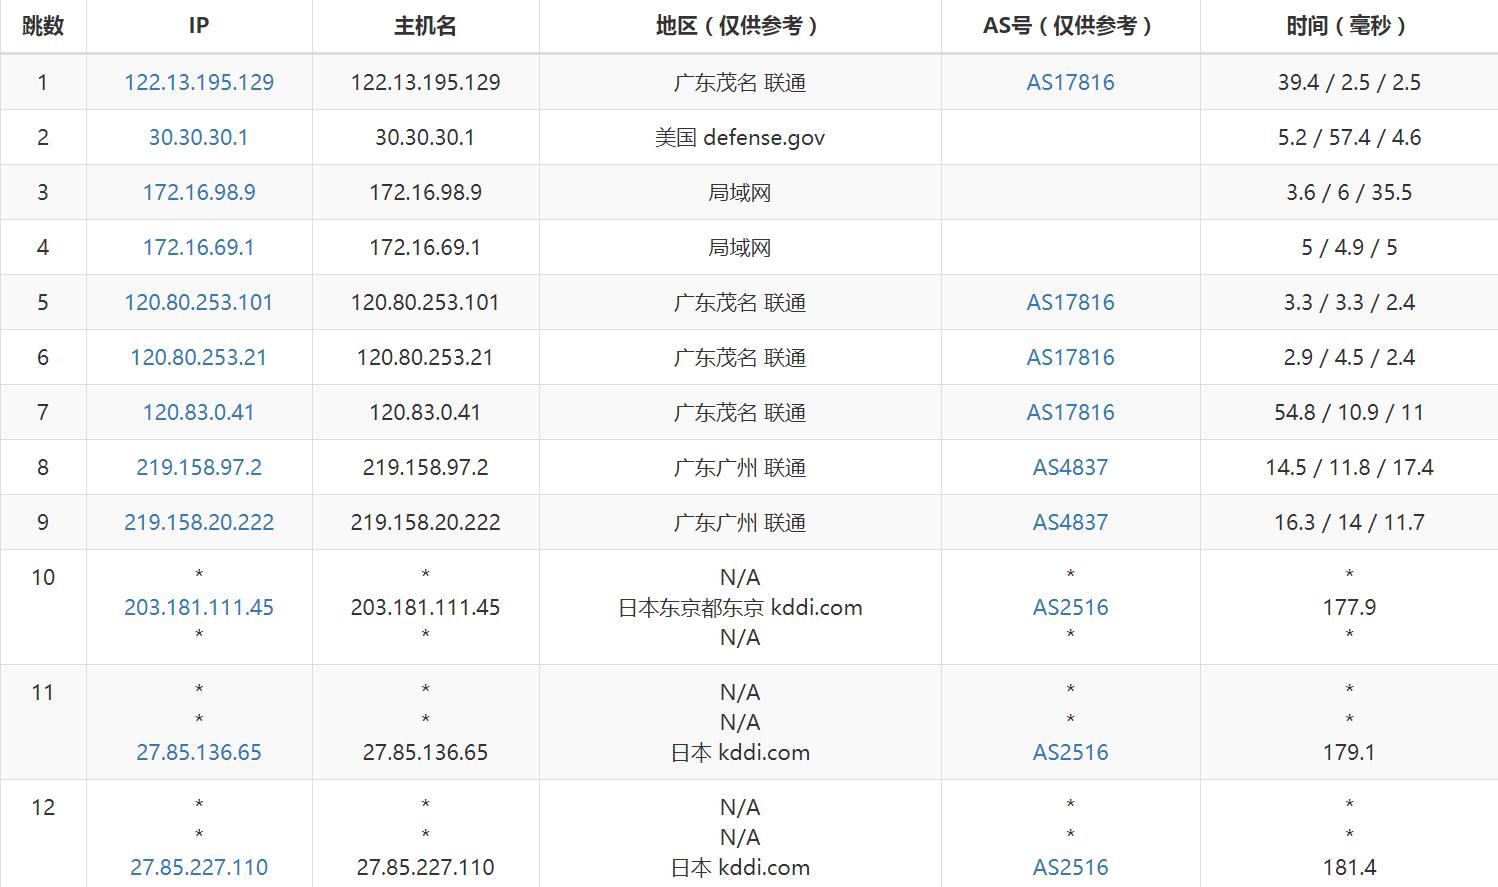Select hostname cell 172.16.98.9
The height and width of the screenshot is (887, 1498).
coord(425,192)
